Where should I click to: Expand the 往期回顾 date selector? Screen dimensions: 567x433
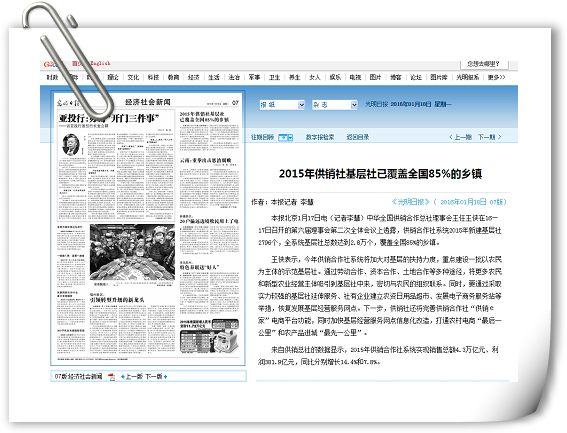point(286,137)
